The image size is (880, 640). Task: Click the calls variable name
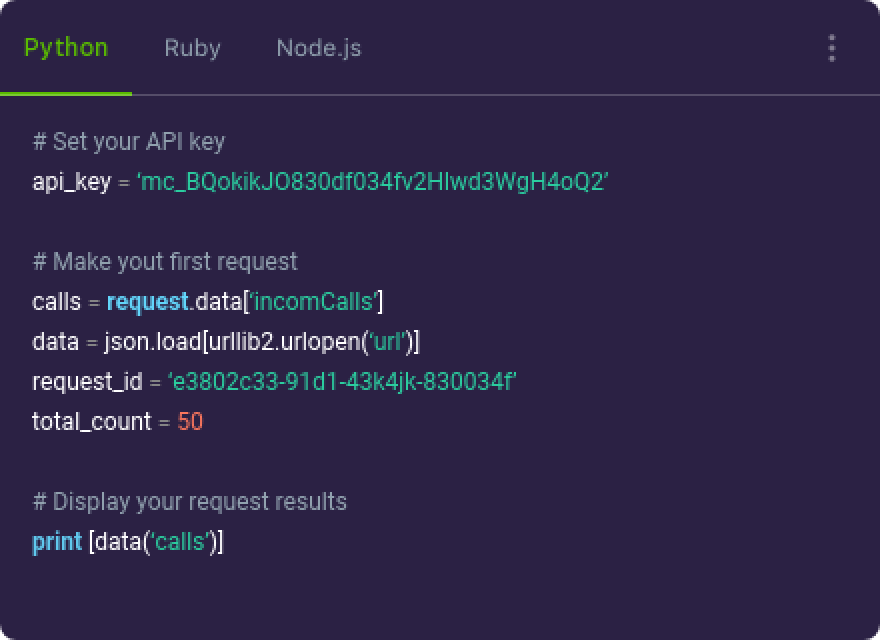[55, 301]
